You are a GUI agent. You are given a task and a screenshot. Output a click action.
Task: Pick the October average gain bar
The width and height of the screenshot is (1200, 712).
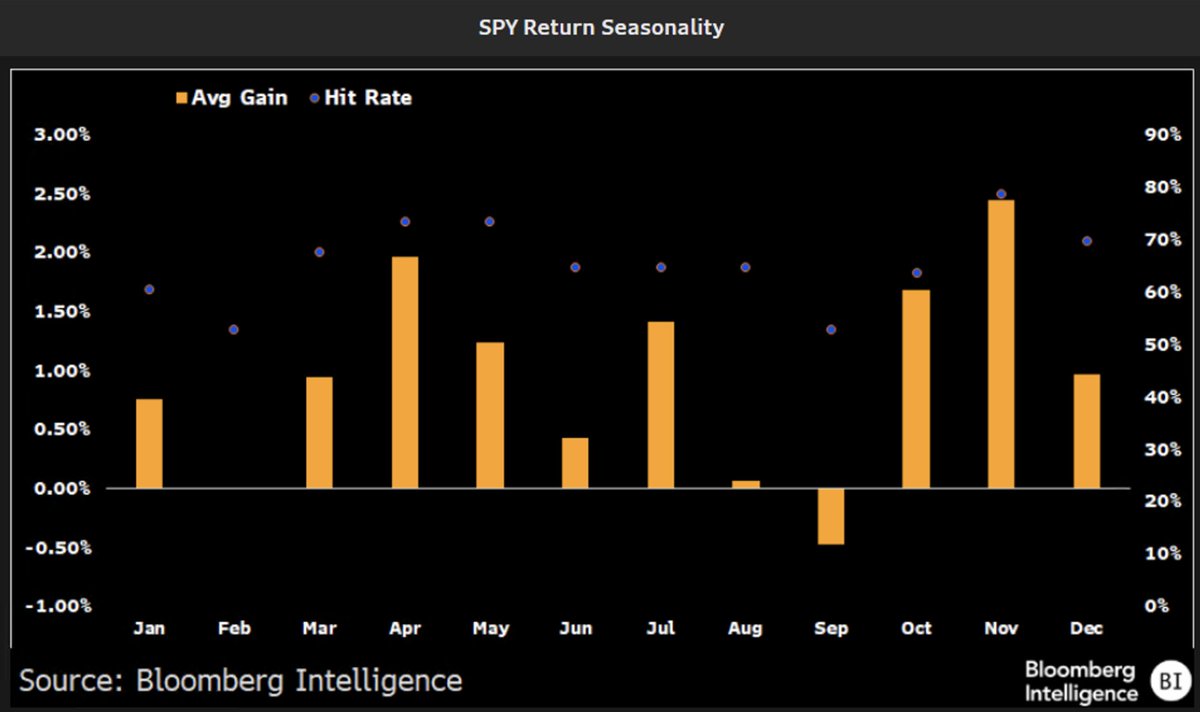pos(916,389)
